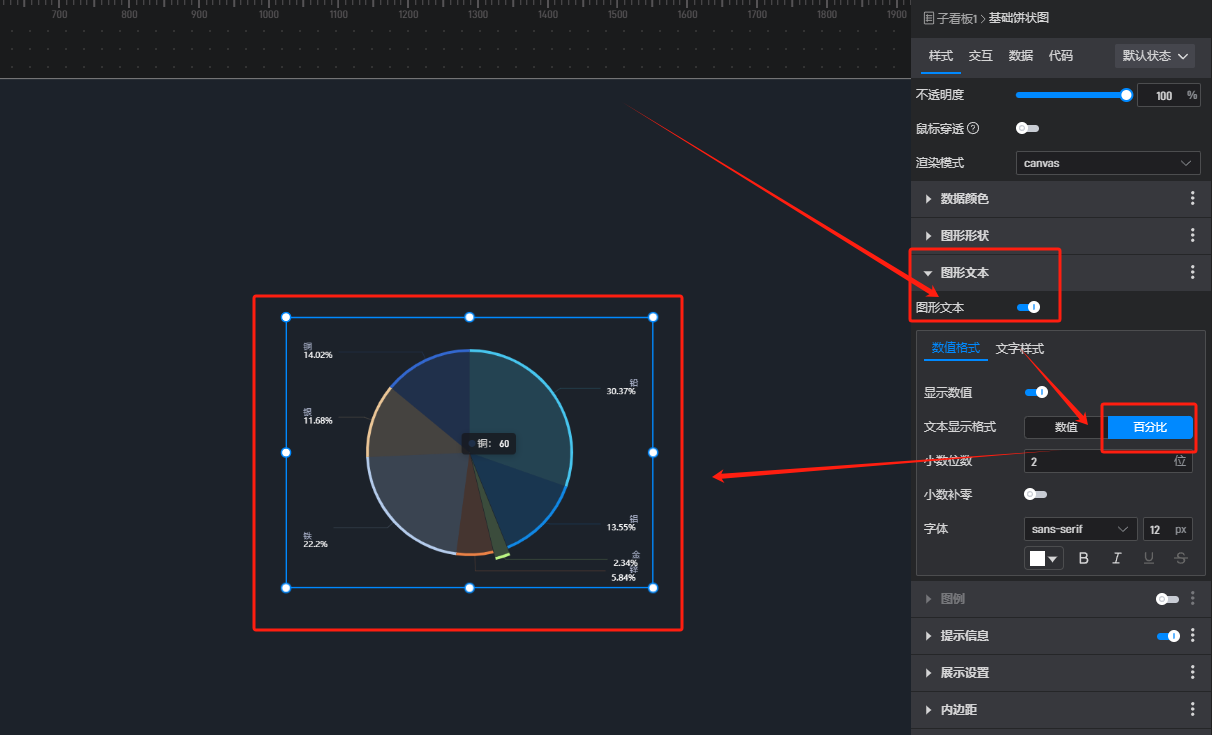Expand the 图例 section
The height and width of the screenshot is (735, 1212).
coord(928,599)
